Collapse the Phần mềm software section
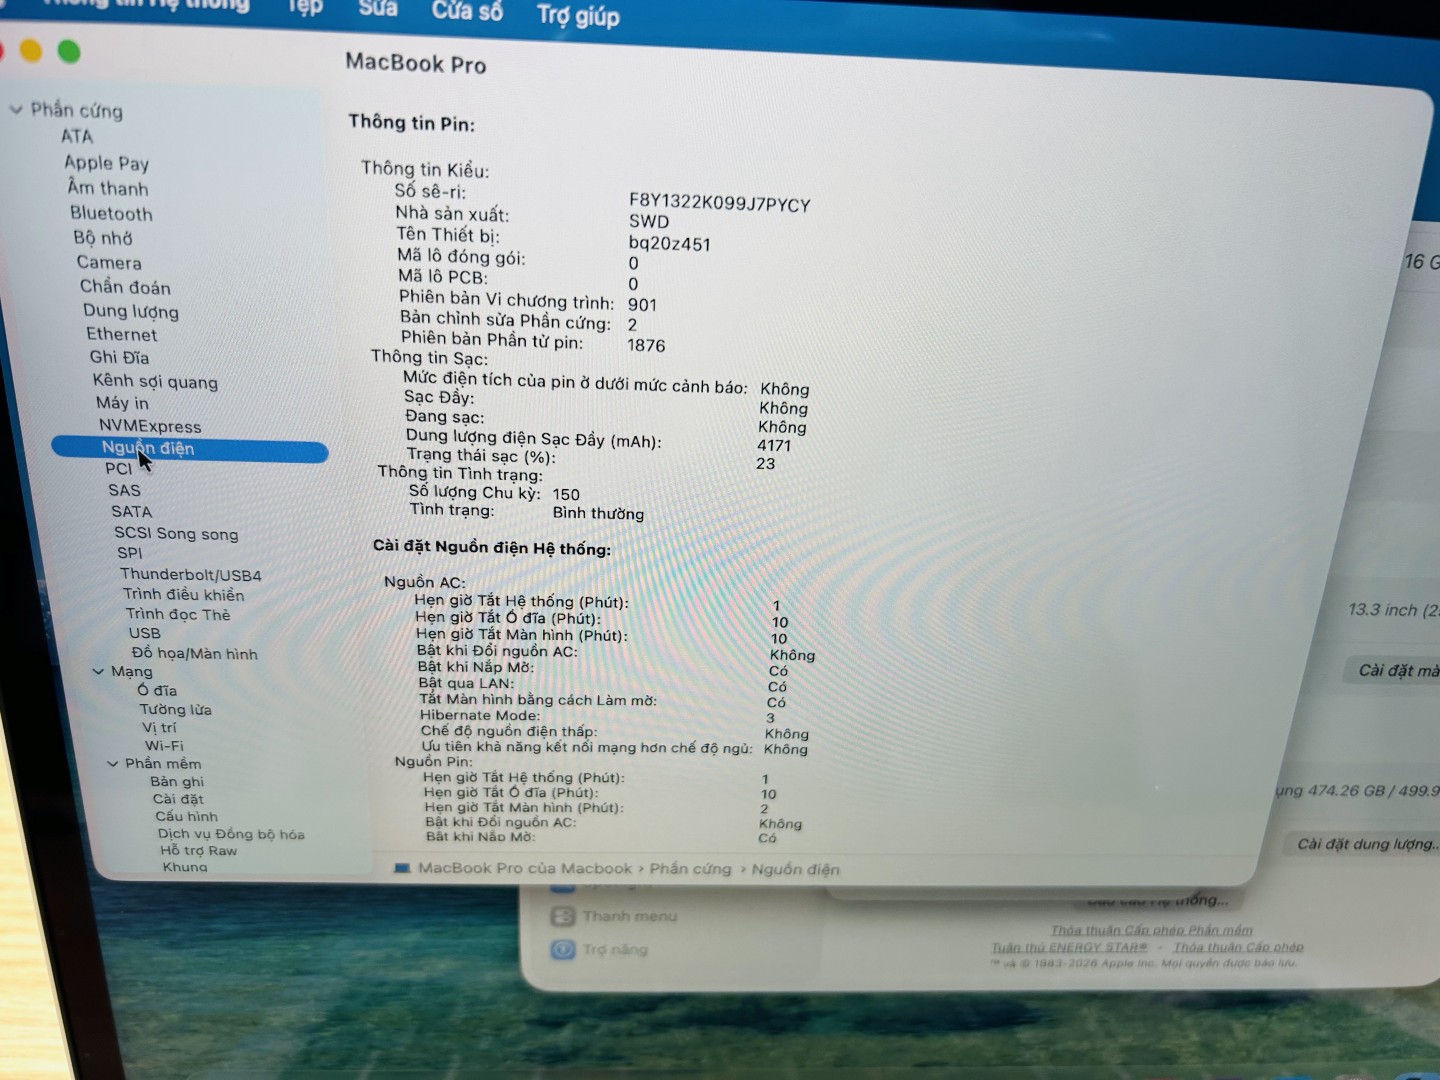Viewport: 1440px width, 1080px height. coord(113,763)
